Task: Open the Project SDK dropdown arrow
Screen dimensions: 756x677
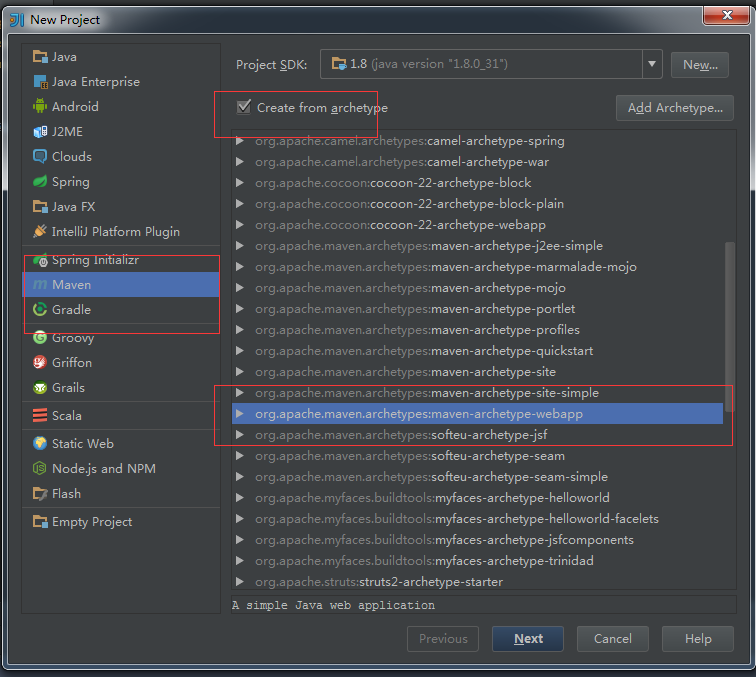Action: 652,64
